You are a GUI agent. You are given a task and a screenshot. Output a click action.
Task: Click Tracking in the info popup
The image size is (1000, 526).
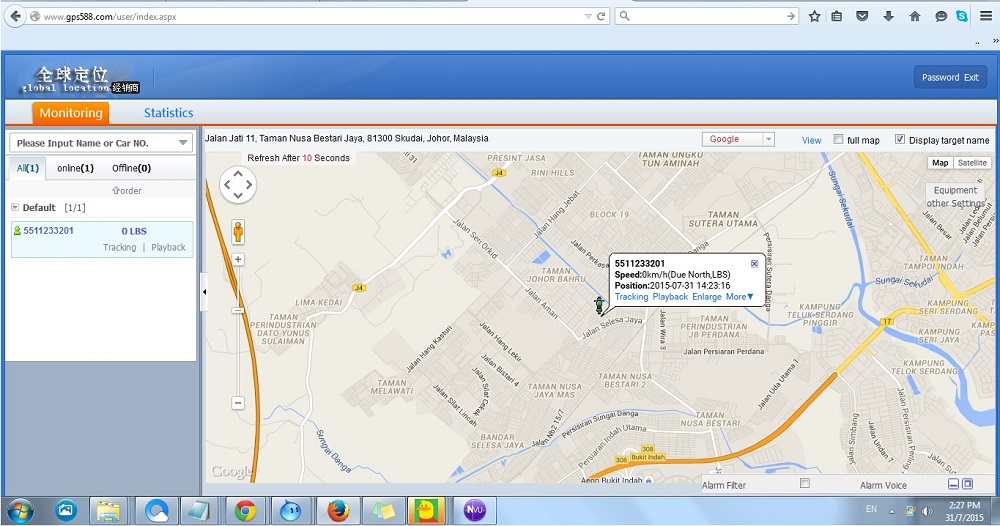point(631,296)
